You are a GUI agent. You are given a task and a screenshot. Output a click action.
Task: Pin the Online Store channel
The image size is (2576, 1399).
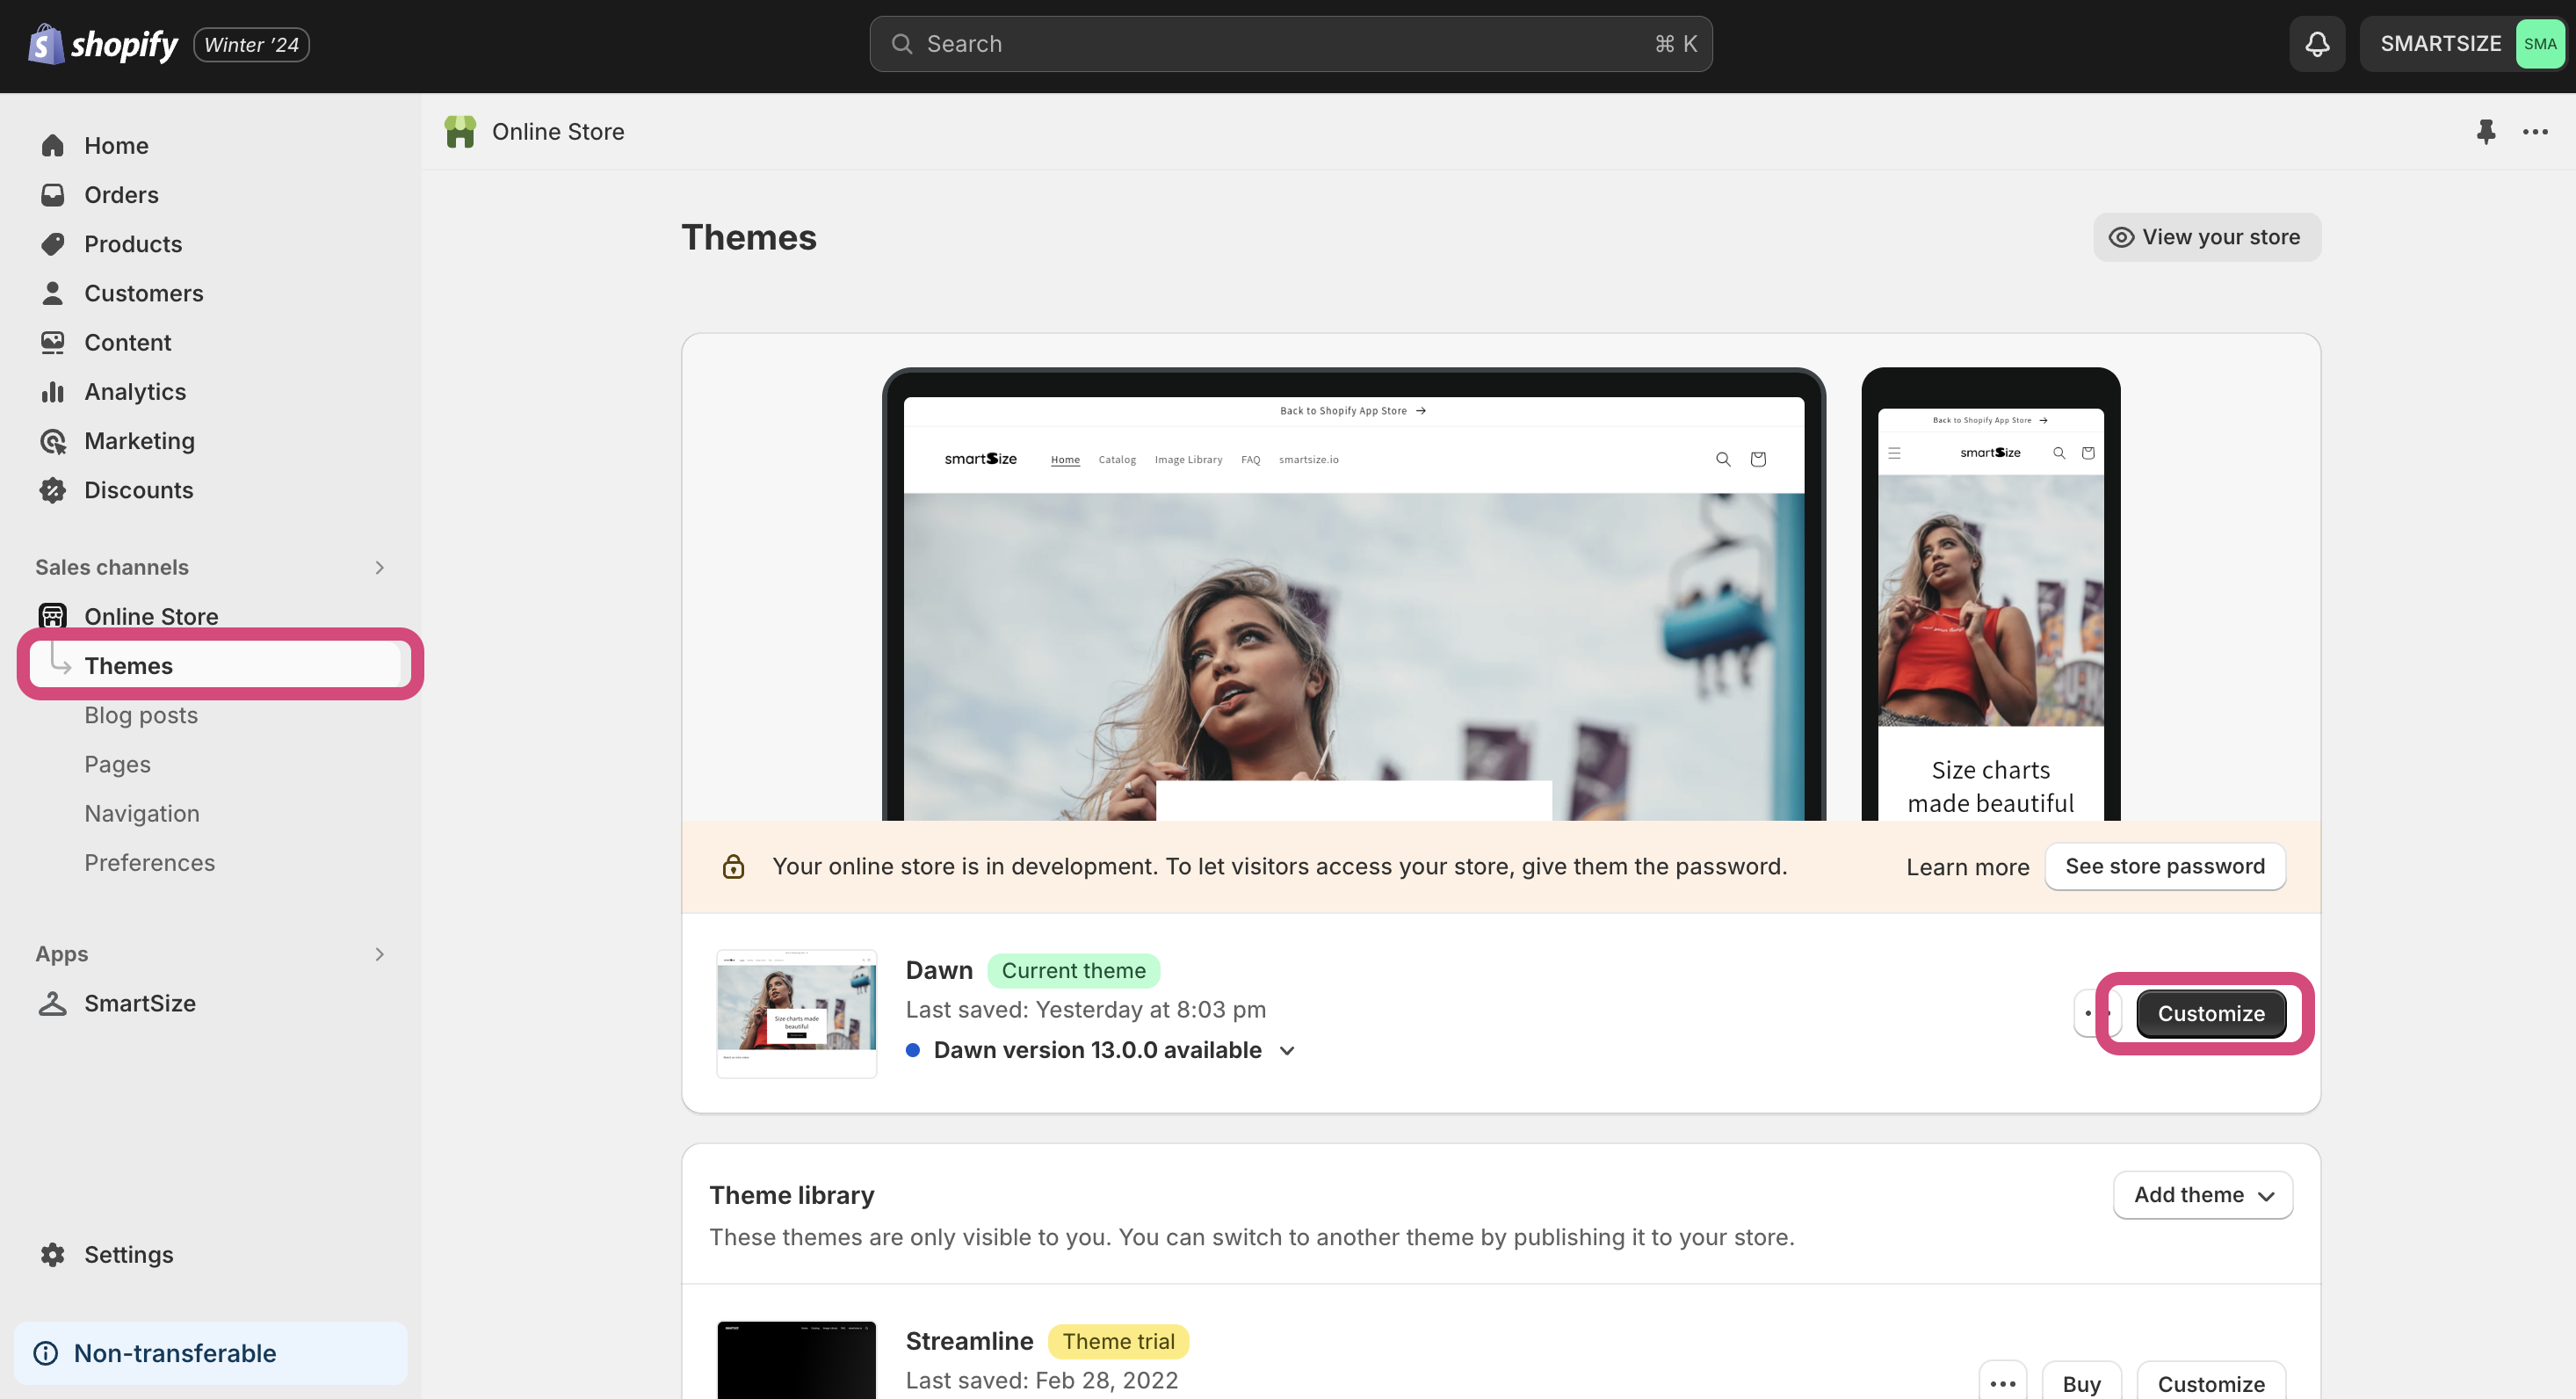[x=2486, y=132]
